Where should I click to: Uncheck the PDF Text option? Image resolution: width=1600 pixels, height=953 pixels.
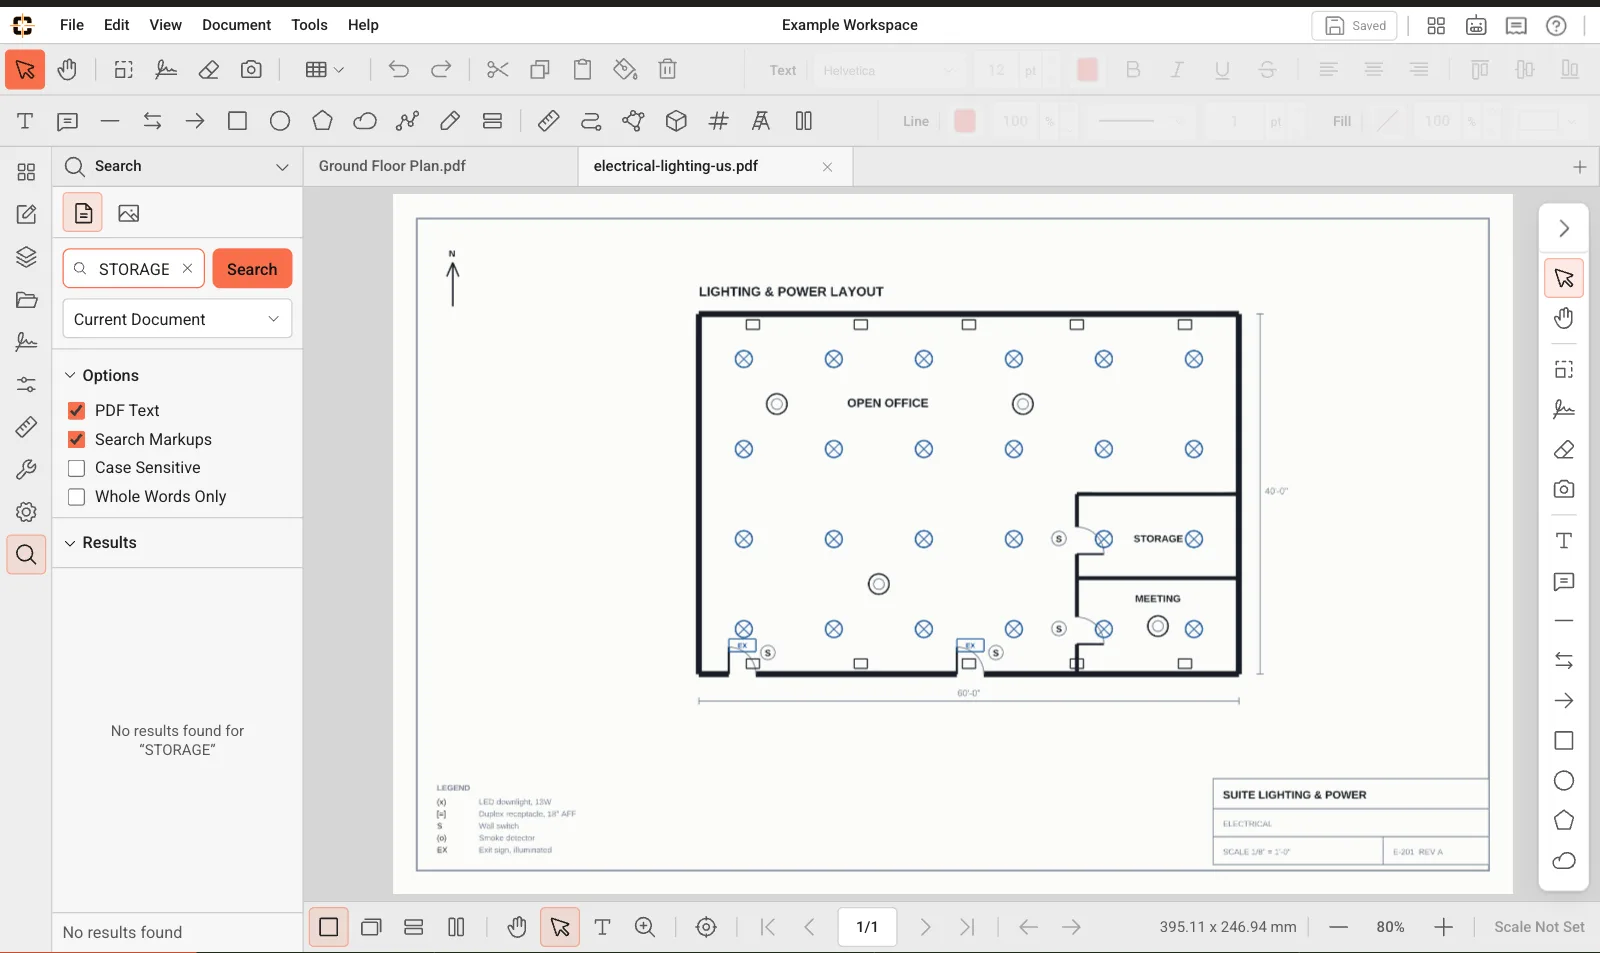point(76,411)
